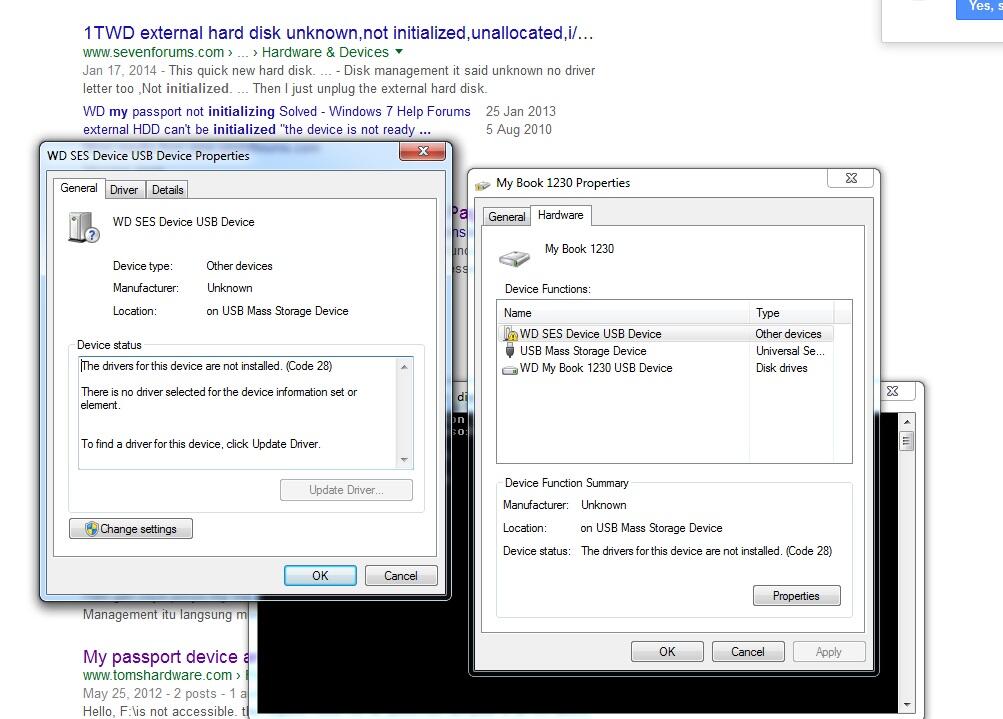1003x719 pixels.
Task: Click the Hardware & Devices breadcrumb
Action: coord(325,52)
